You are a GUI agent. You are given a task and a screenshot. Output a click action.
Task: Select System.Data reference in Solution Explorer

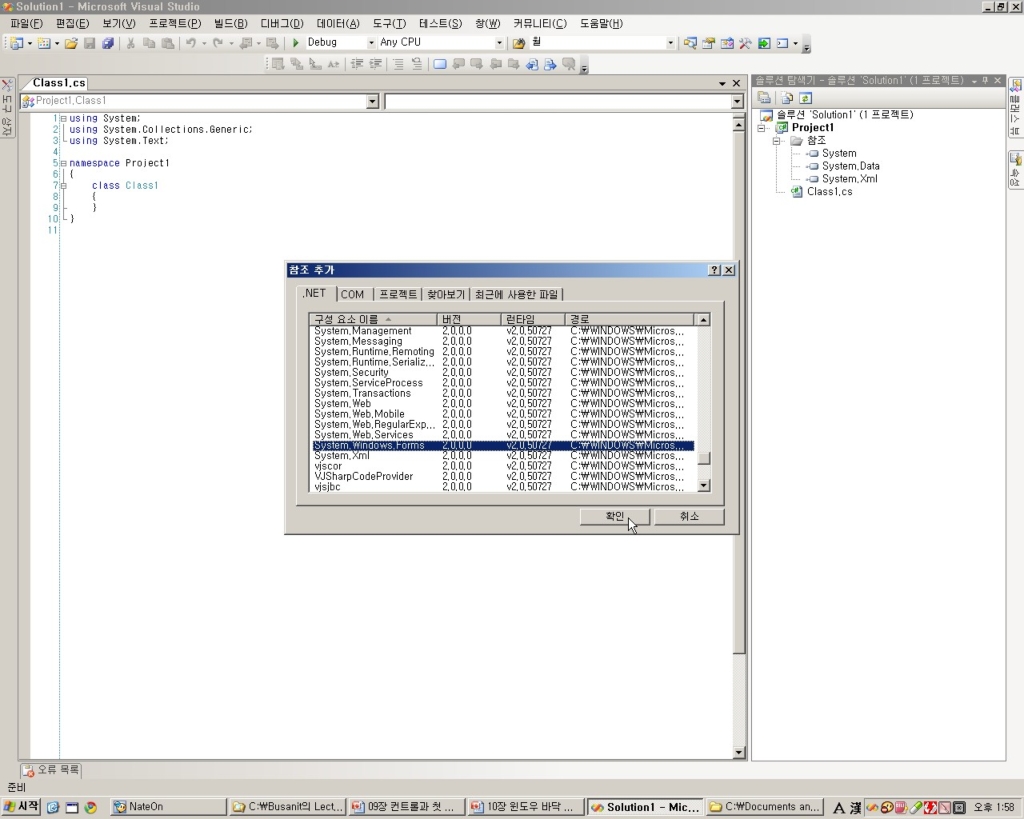[x=850, y=166]
